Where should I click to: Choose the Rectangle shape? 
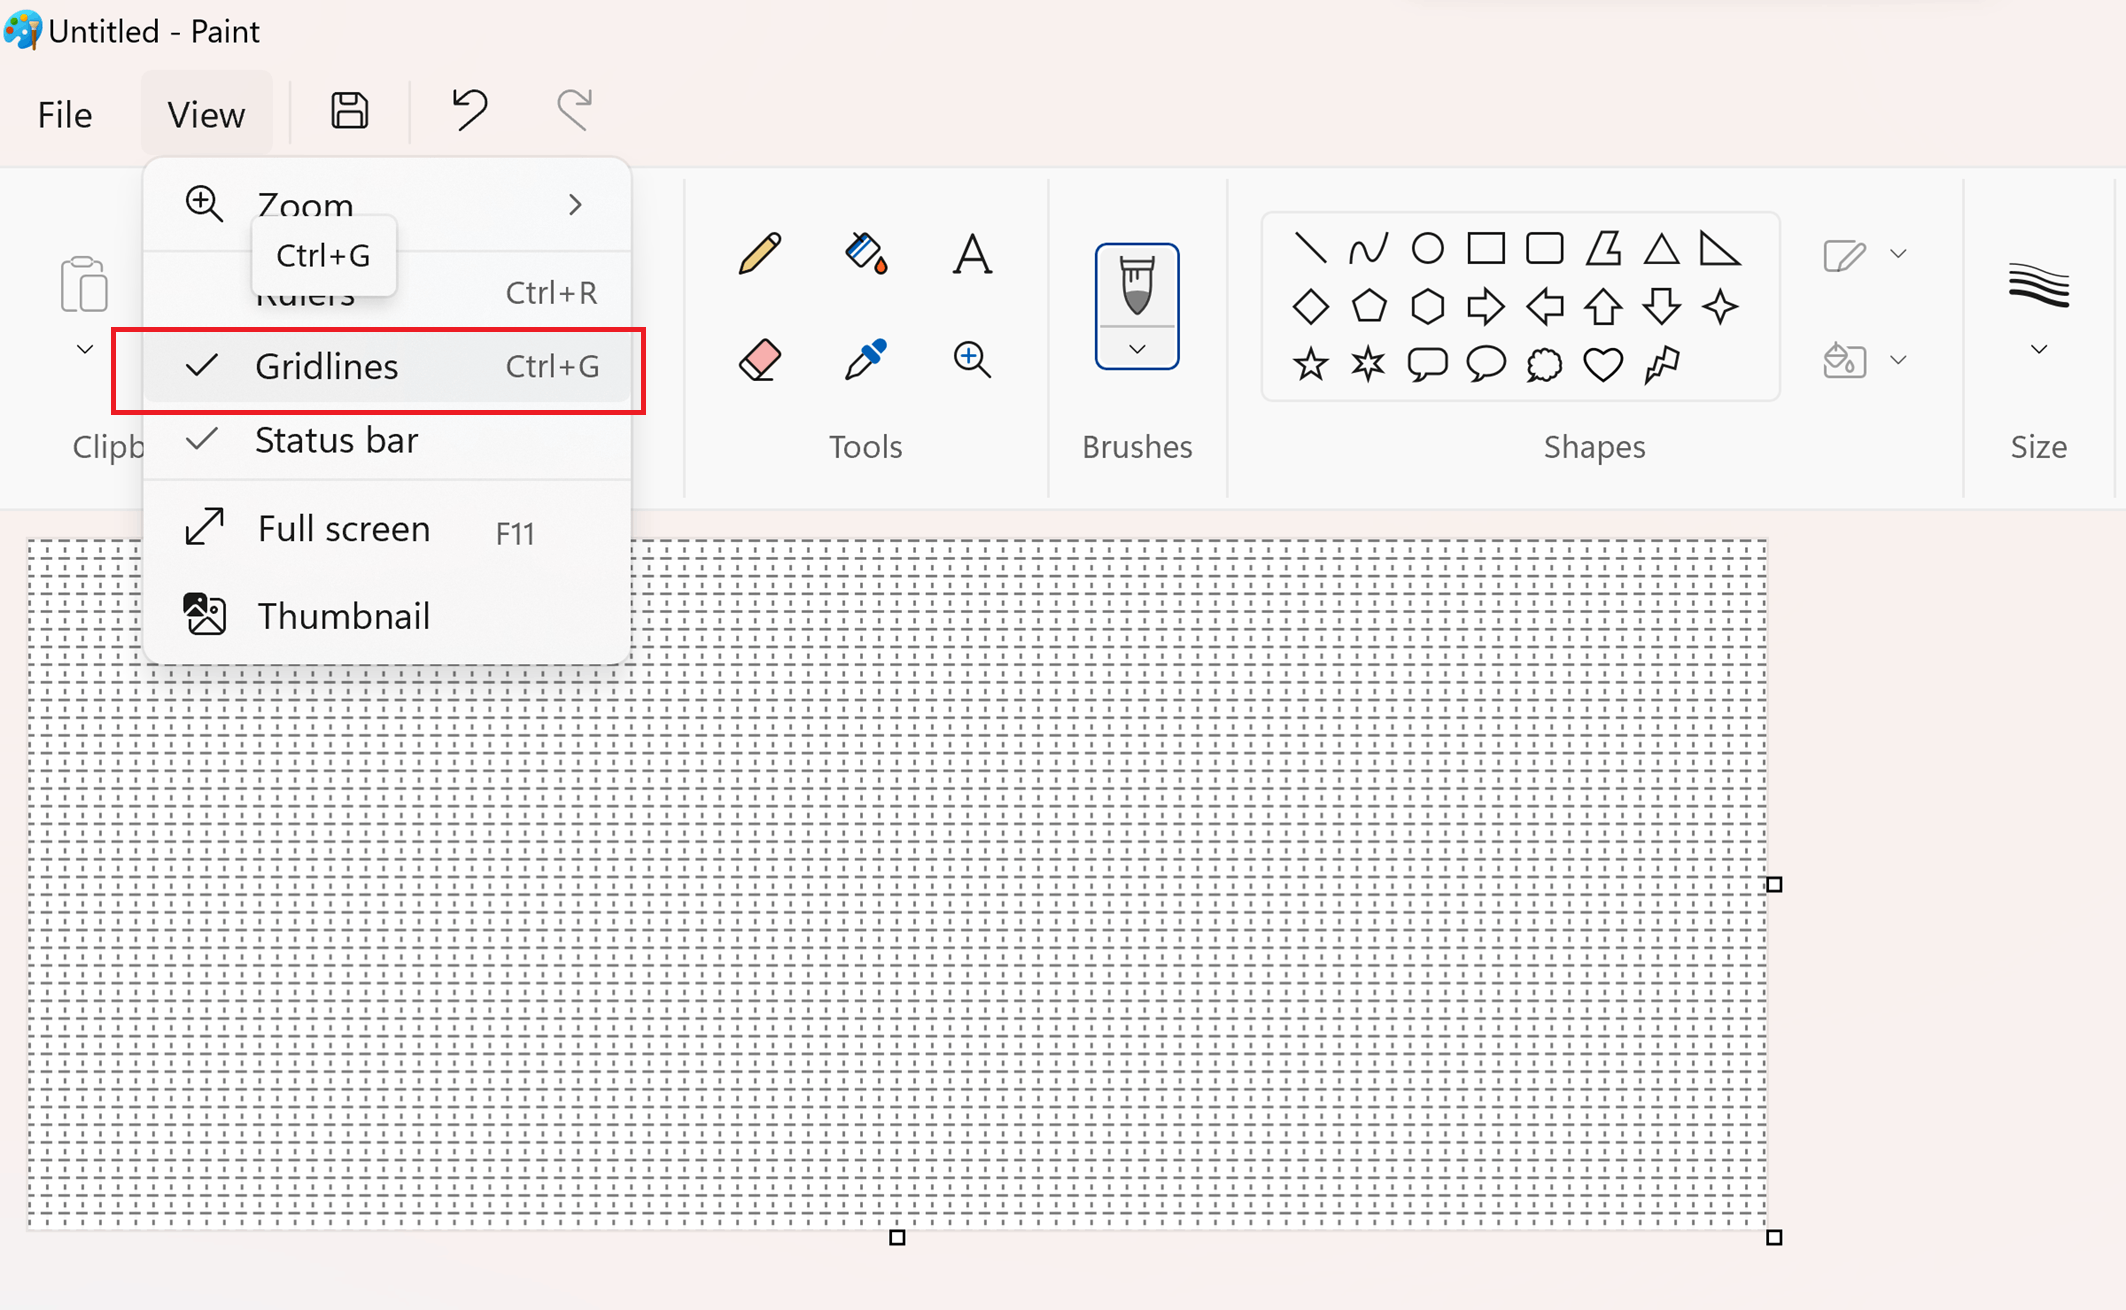[1486, 248]
